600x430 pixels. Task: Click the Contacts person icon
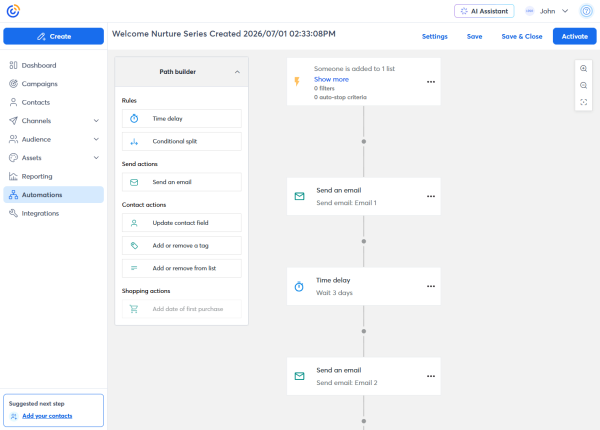click(x=13, y=102)
